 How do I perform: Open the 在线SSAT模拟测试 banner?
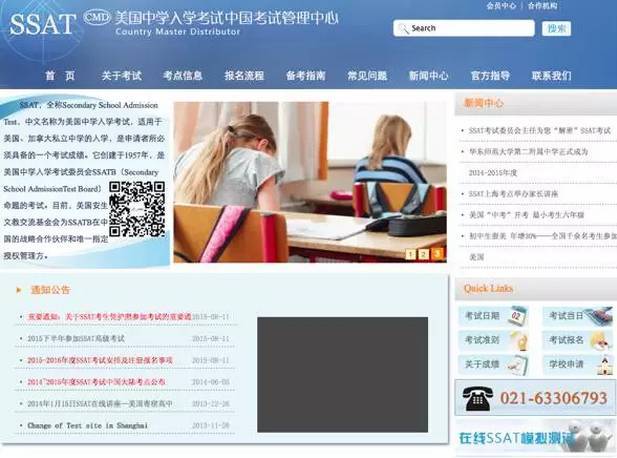536,438
